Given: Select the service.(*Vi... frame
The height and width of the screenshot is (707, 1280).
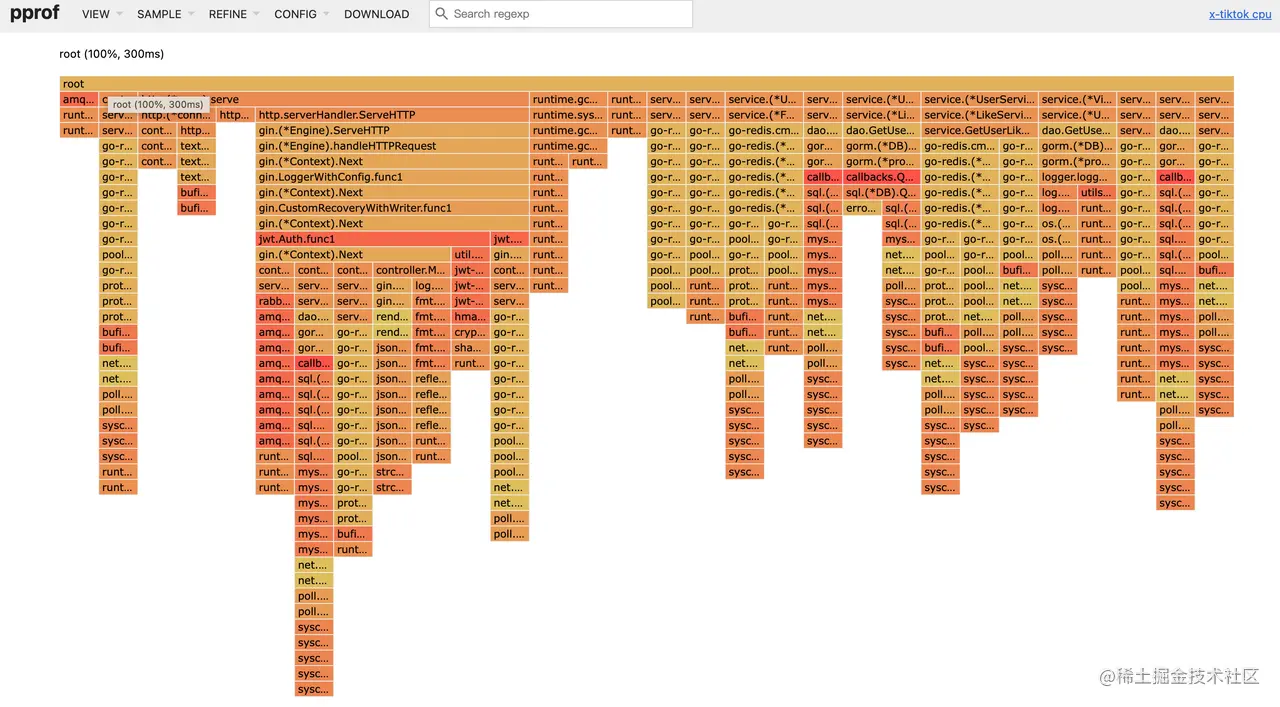Looking at the screenshot, I should click(1077, 100).
